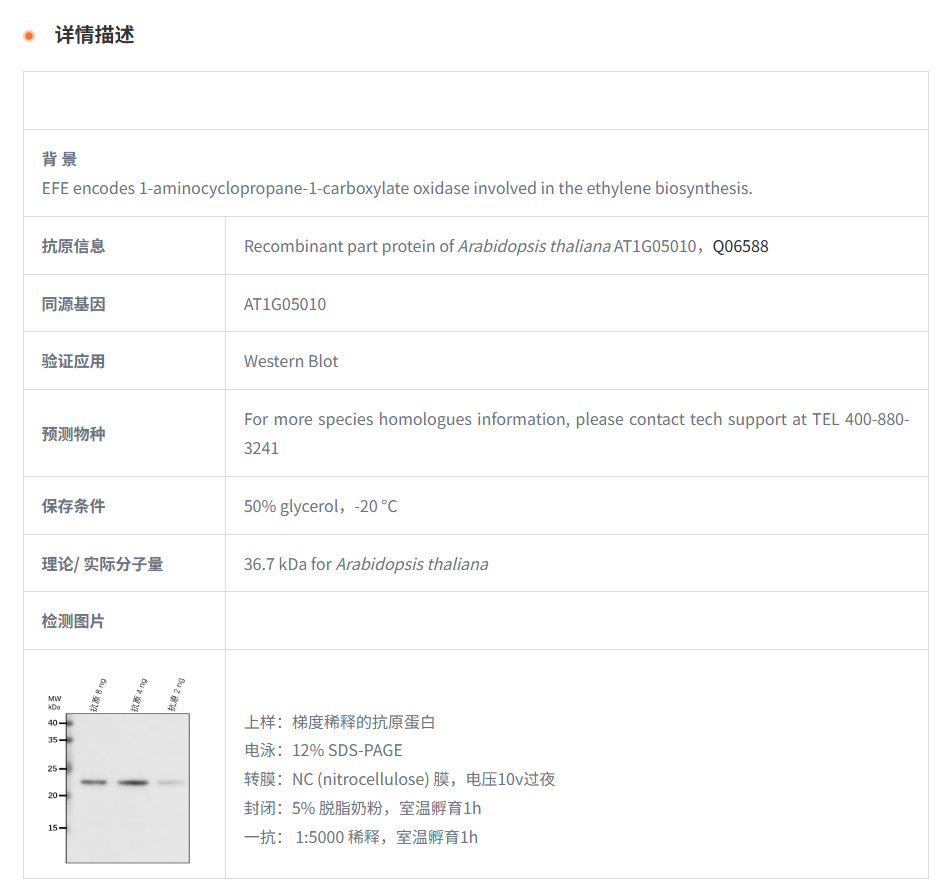Click the Western Blot application text

[291, 361]
